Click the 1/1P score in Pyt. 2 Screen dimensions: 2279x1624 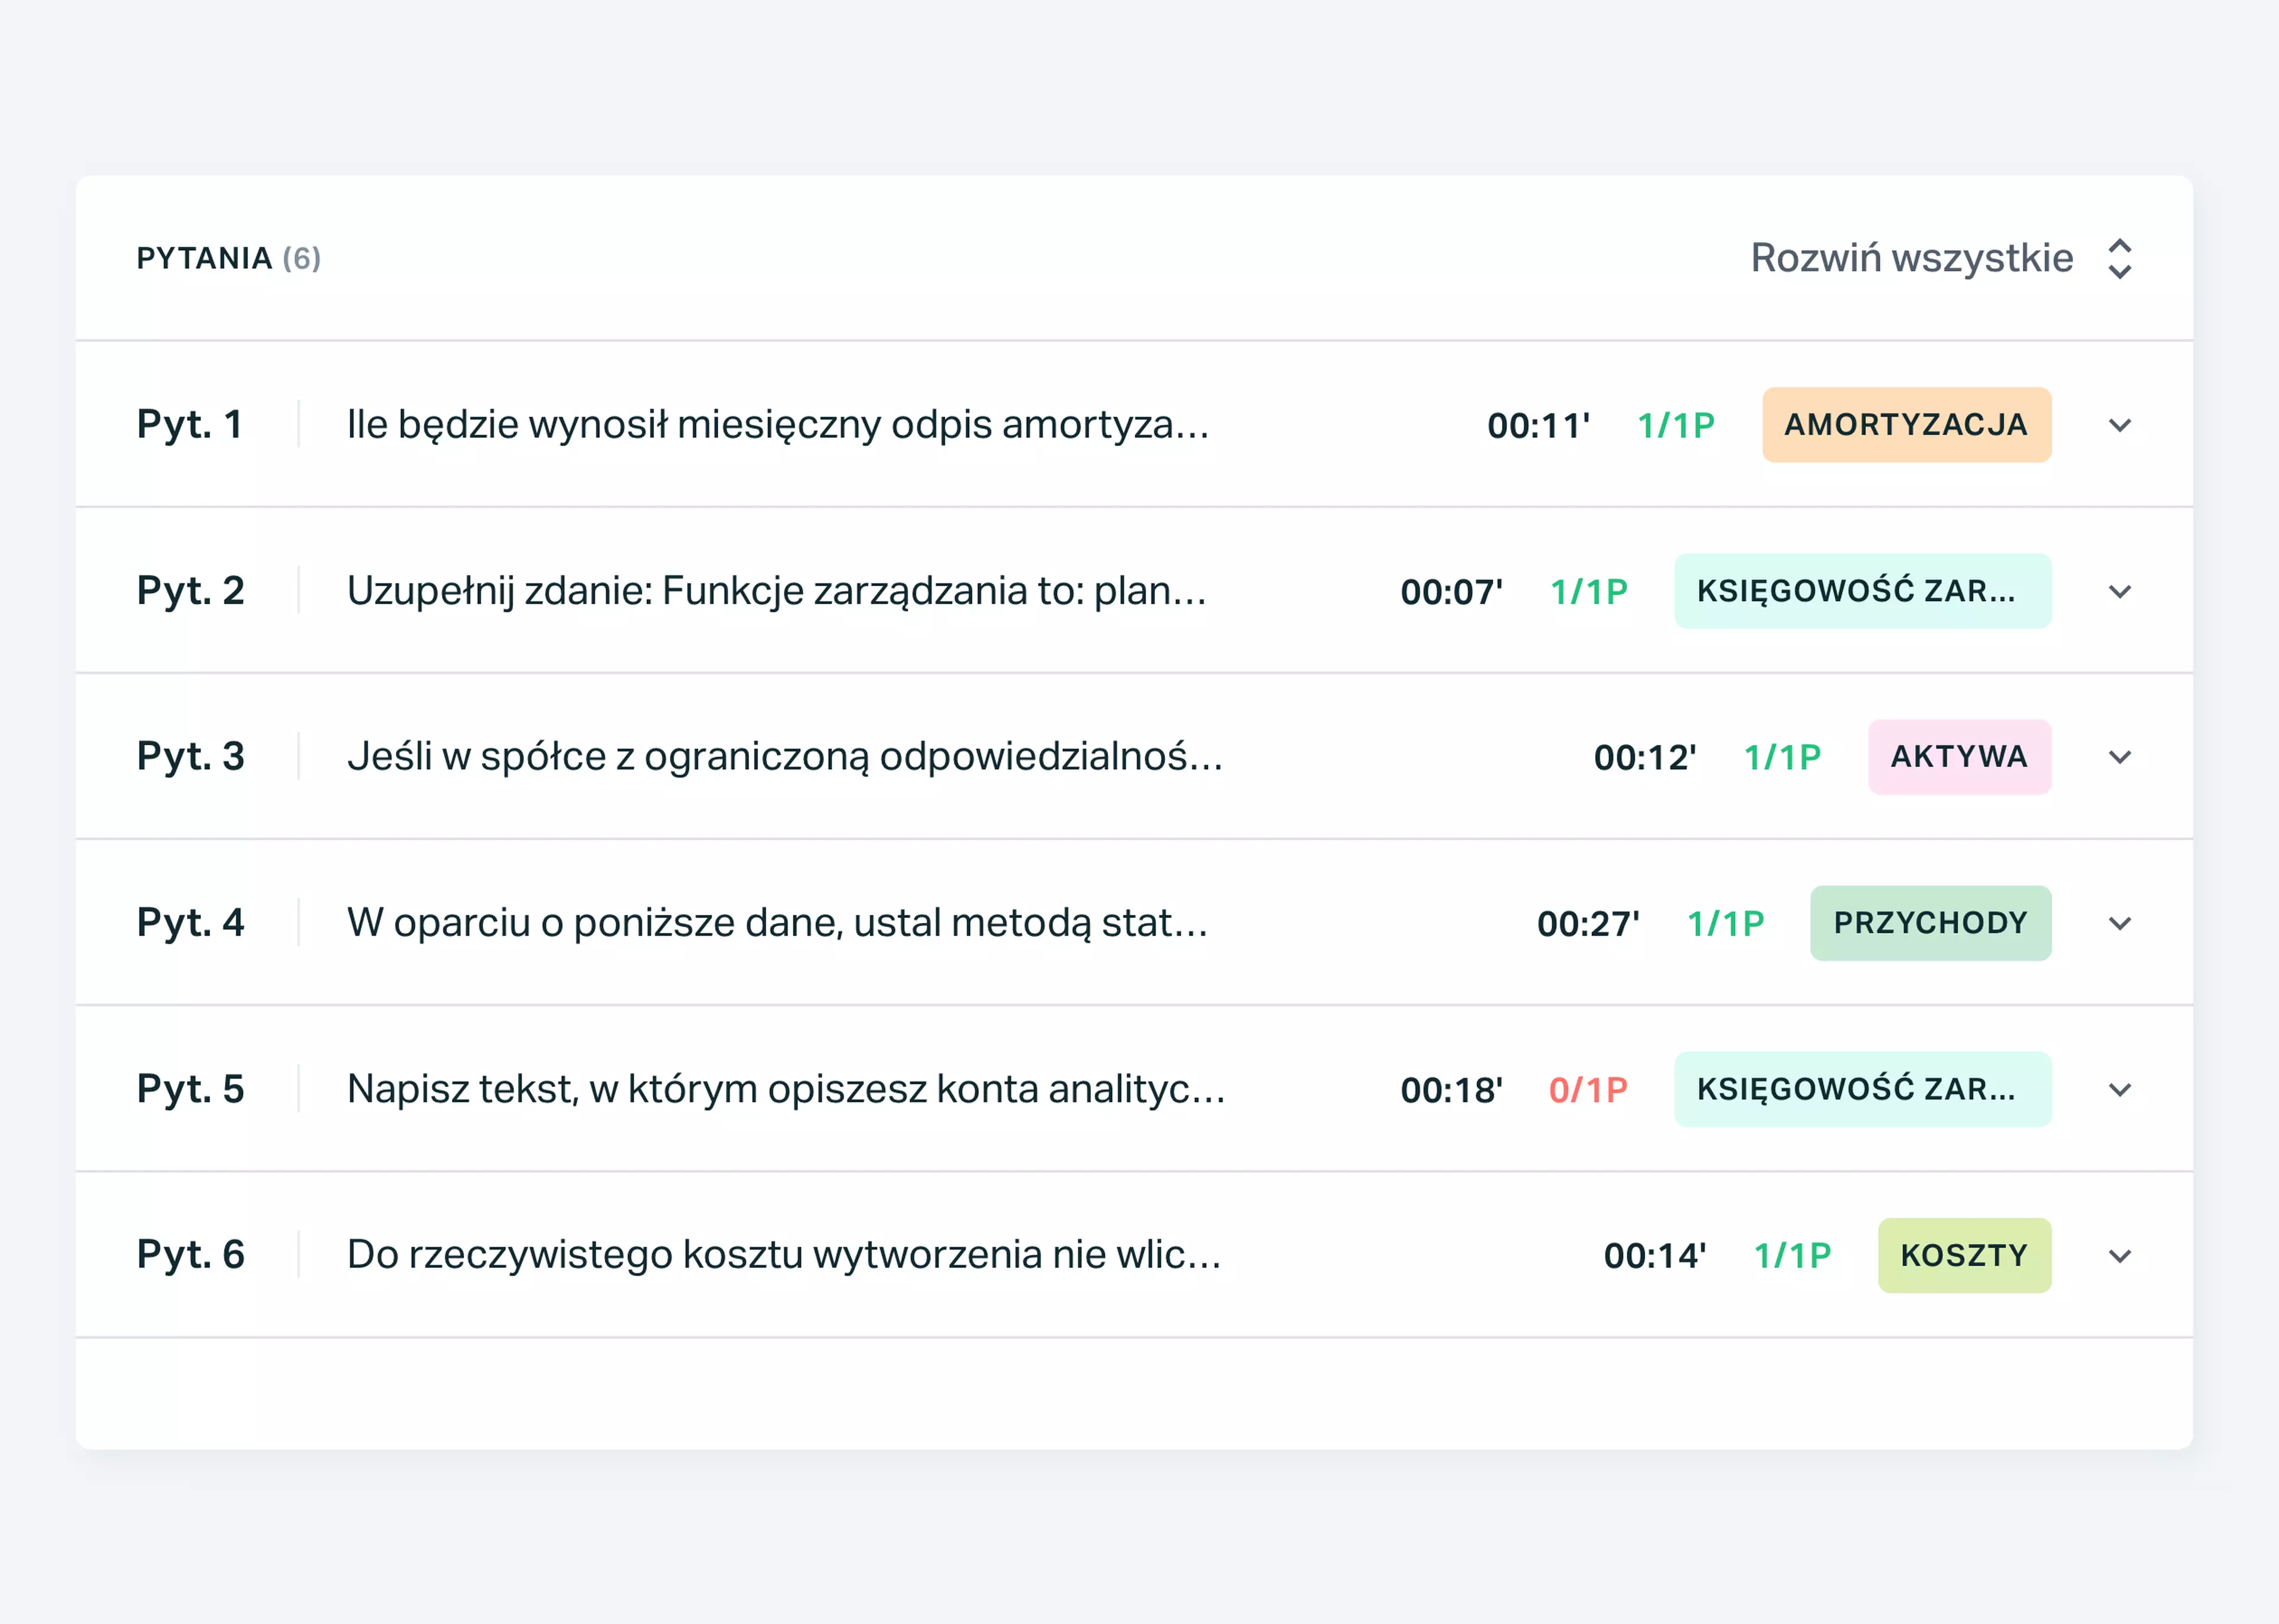click(x=1589, y=592)
